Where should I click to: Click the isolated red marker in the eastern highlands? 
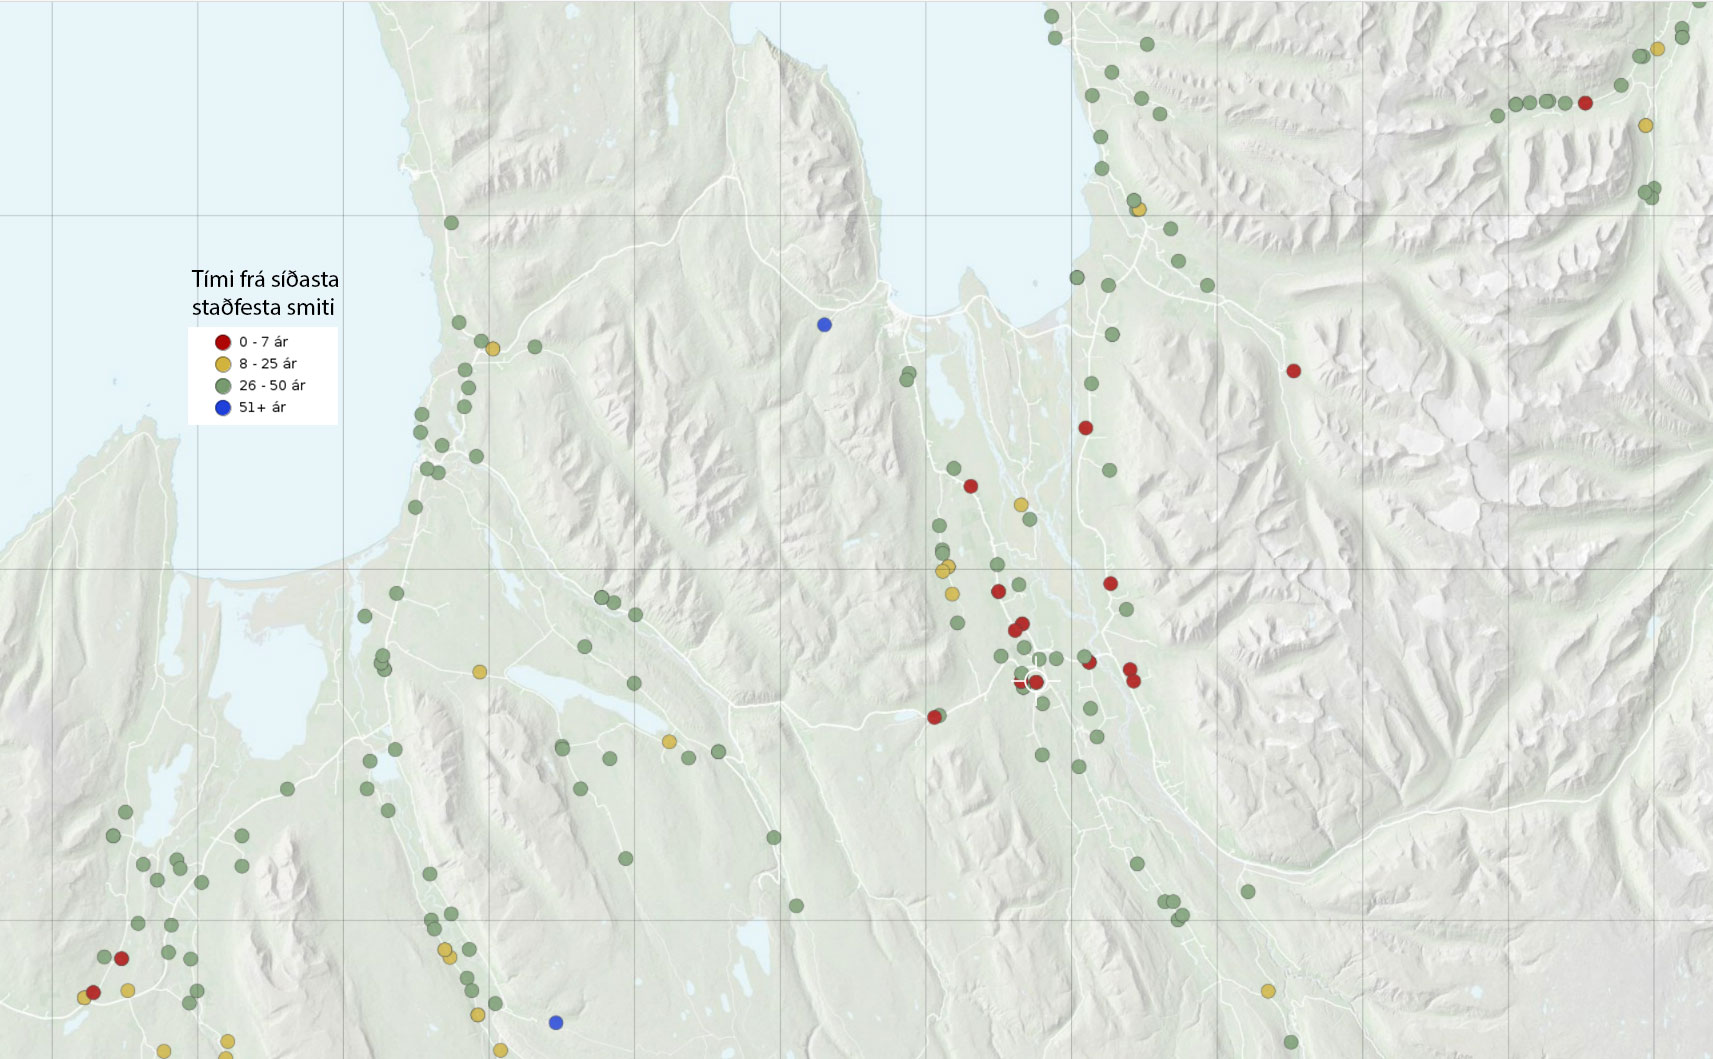1293,371
